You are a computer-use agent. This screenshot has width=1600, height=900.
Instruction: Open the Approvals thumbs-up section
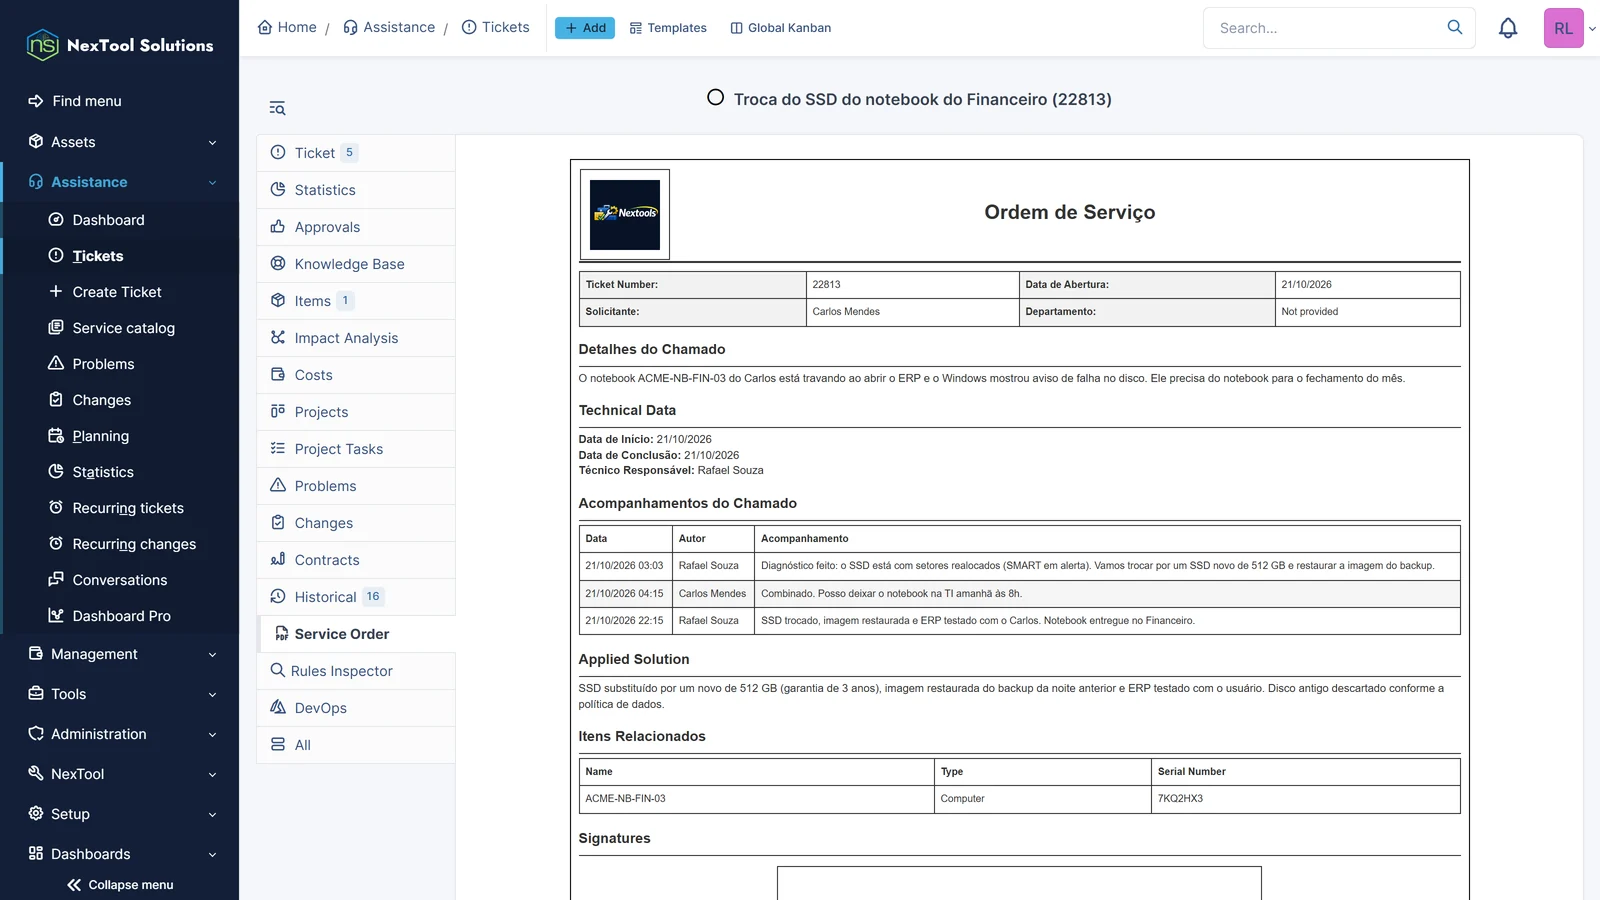click(x=356, y=227)
